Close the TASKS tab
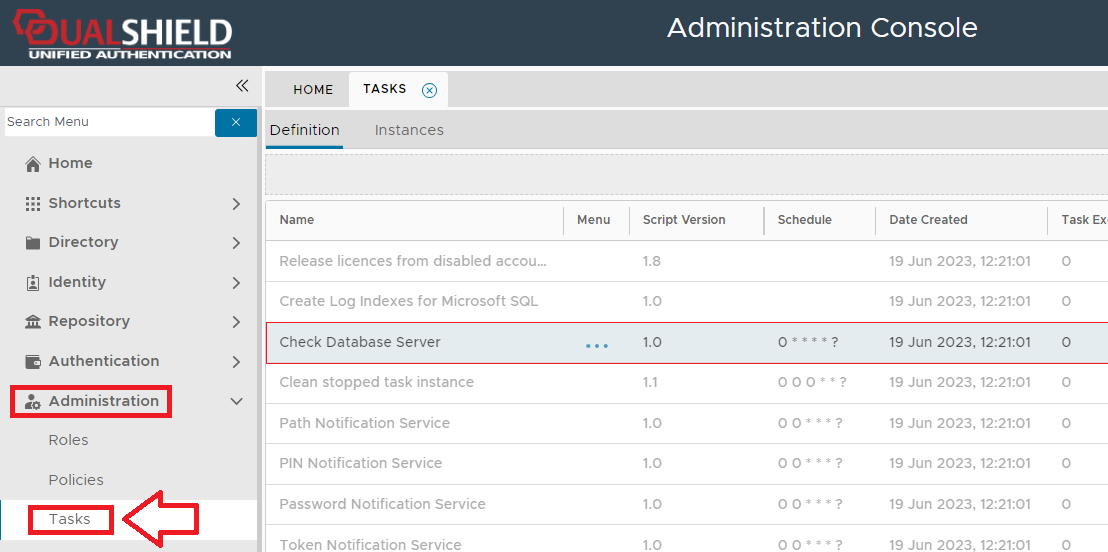 (429, 90)
